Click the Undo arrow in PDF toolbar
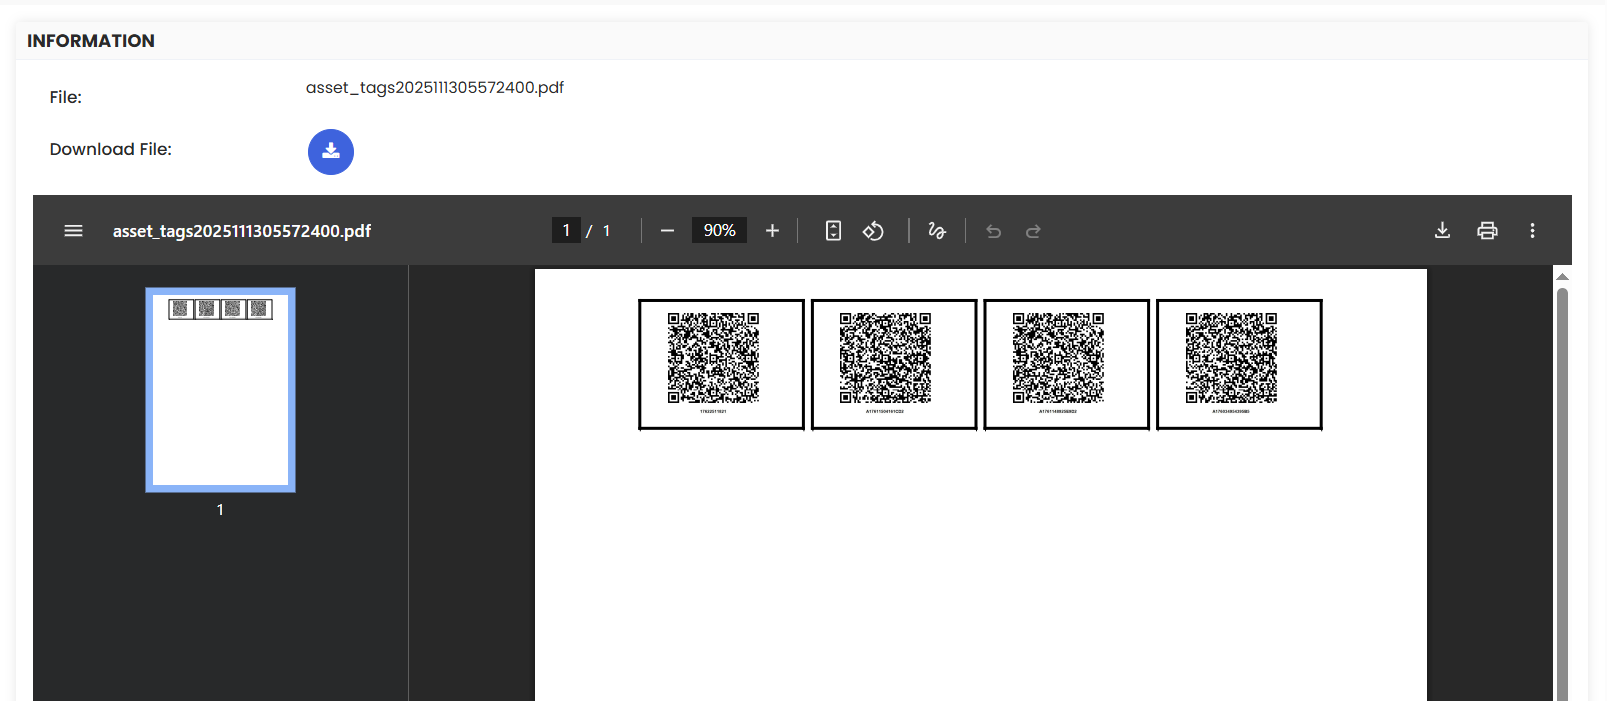The width and height of the screenshot is (1607, 701). [x=993, y=231]
